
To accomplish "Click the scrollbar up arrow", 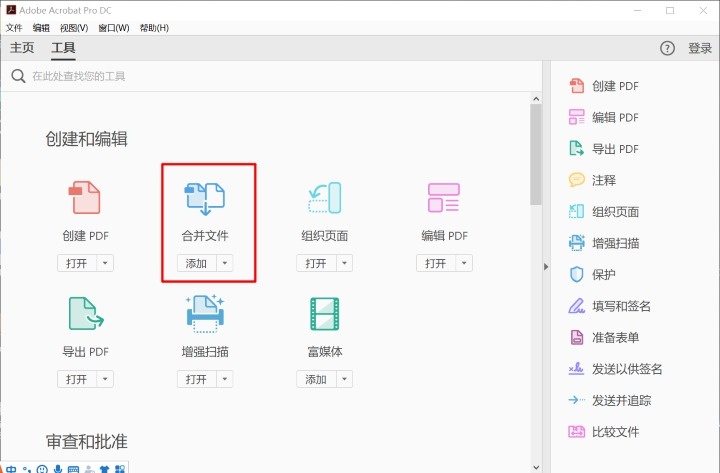I will [536, 99].
